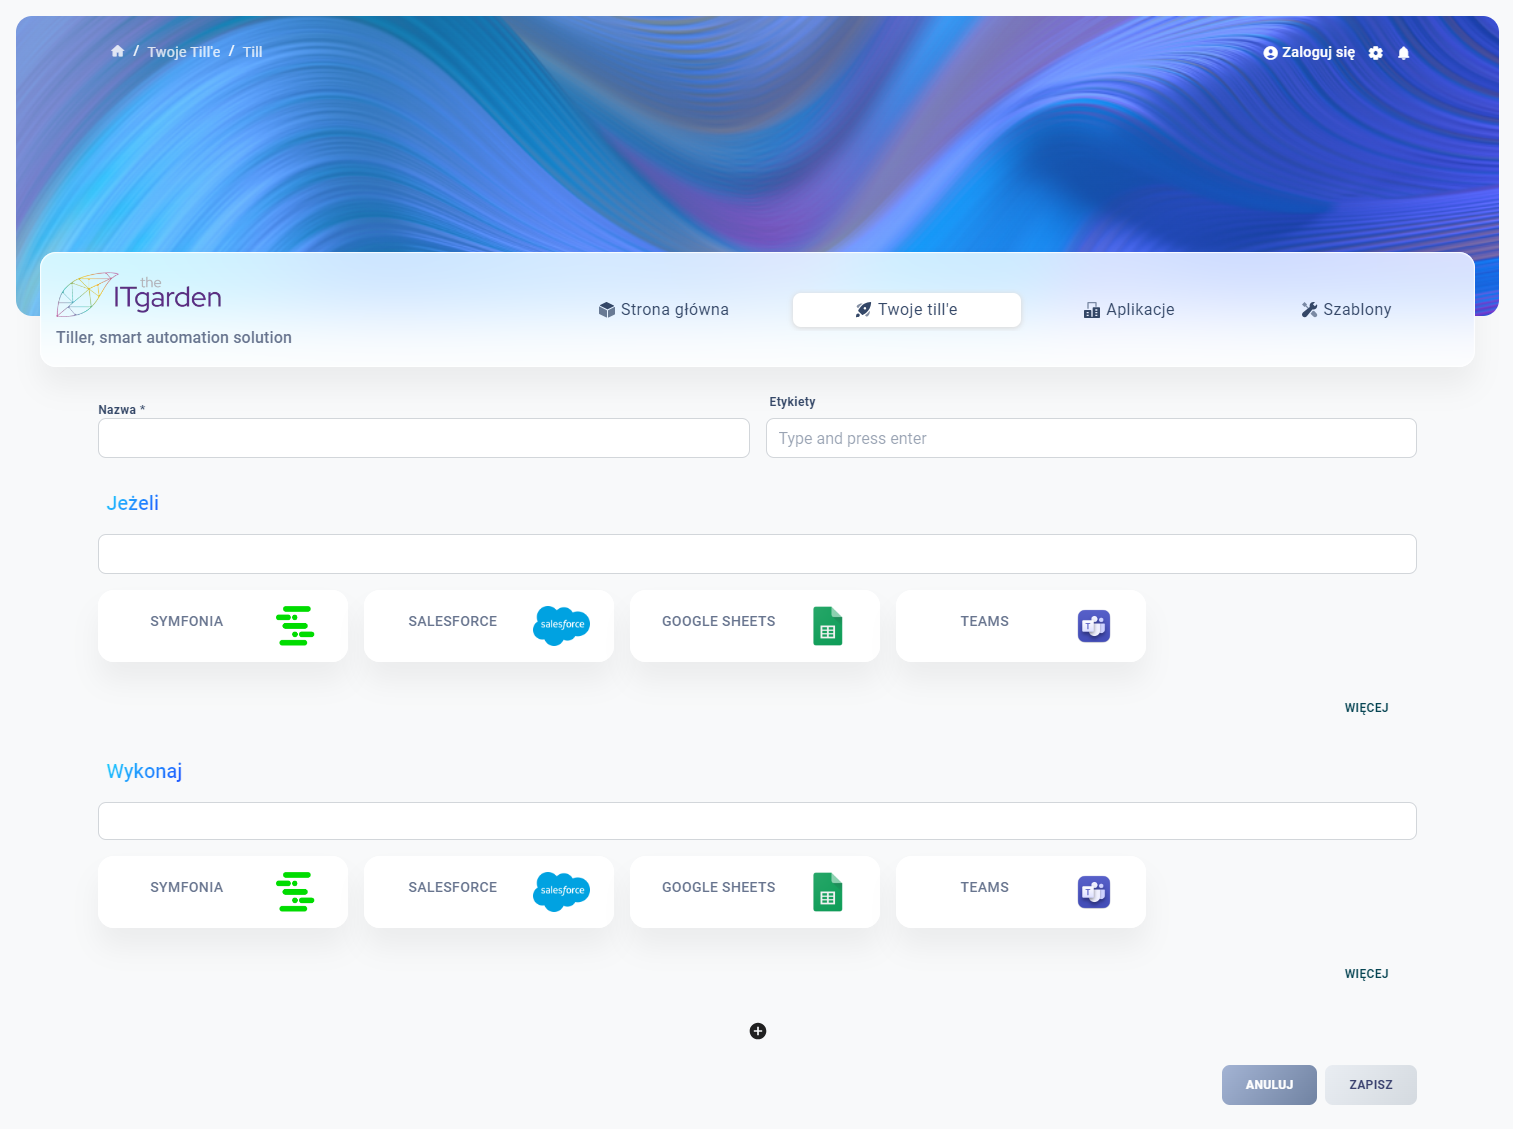Select Salesforce cloud icon in Jeżeli section
The height and width of the screenshot is (1131, 1513).
tap(561, 626)
